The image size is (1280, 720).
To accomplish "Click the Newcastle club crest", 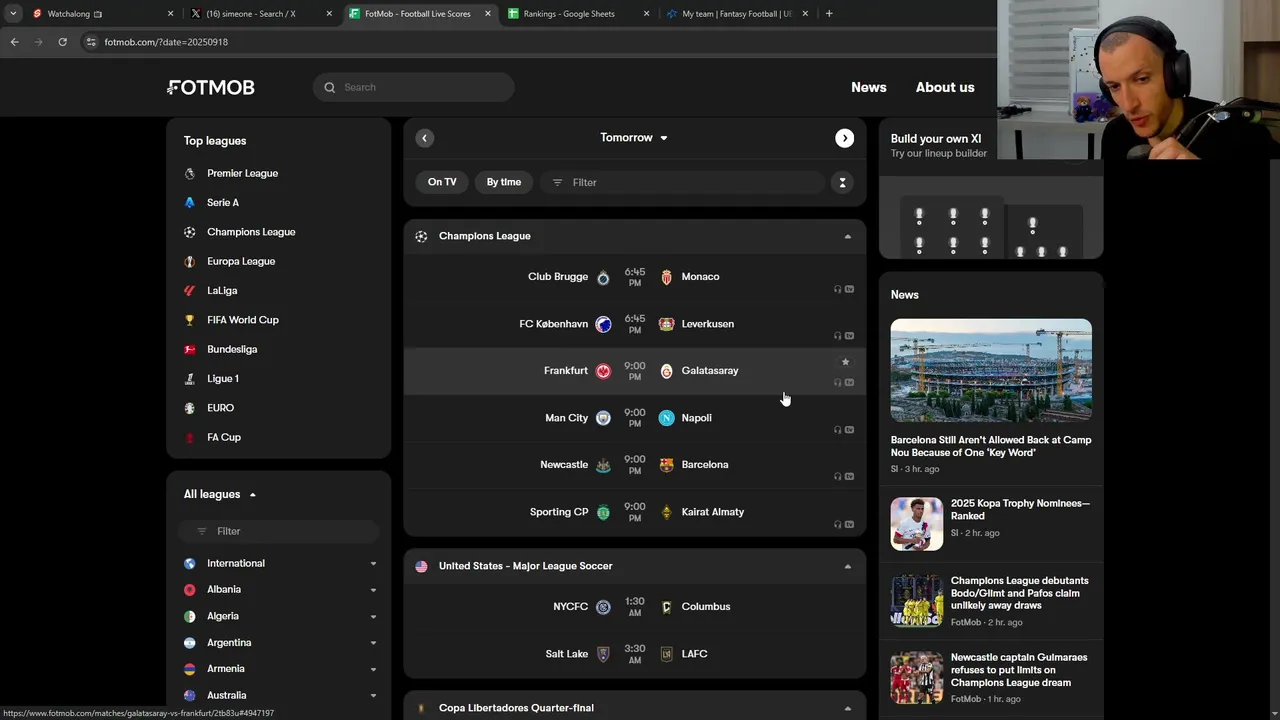I will click(603, 465).
